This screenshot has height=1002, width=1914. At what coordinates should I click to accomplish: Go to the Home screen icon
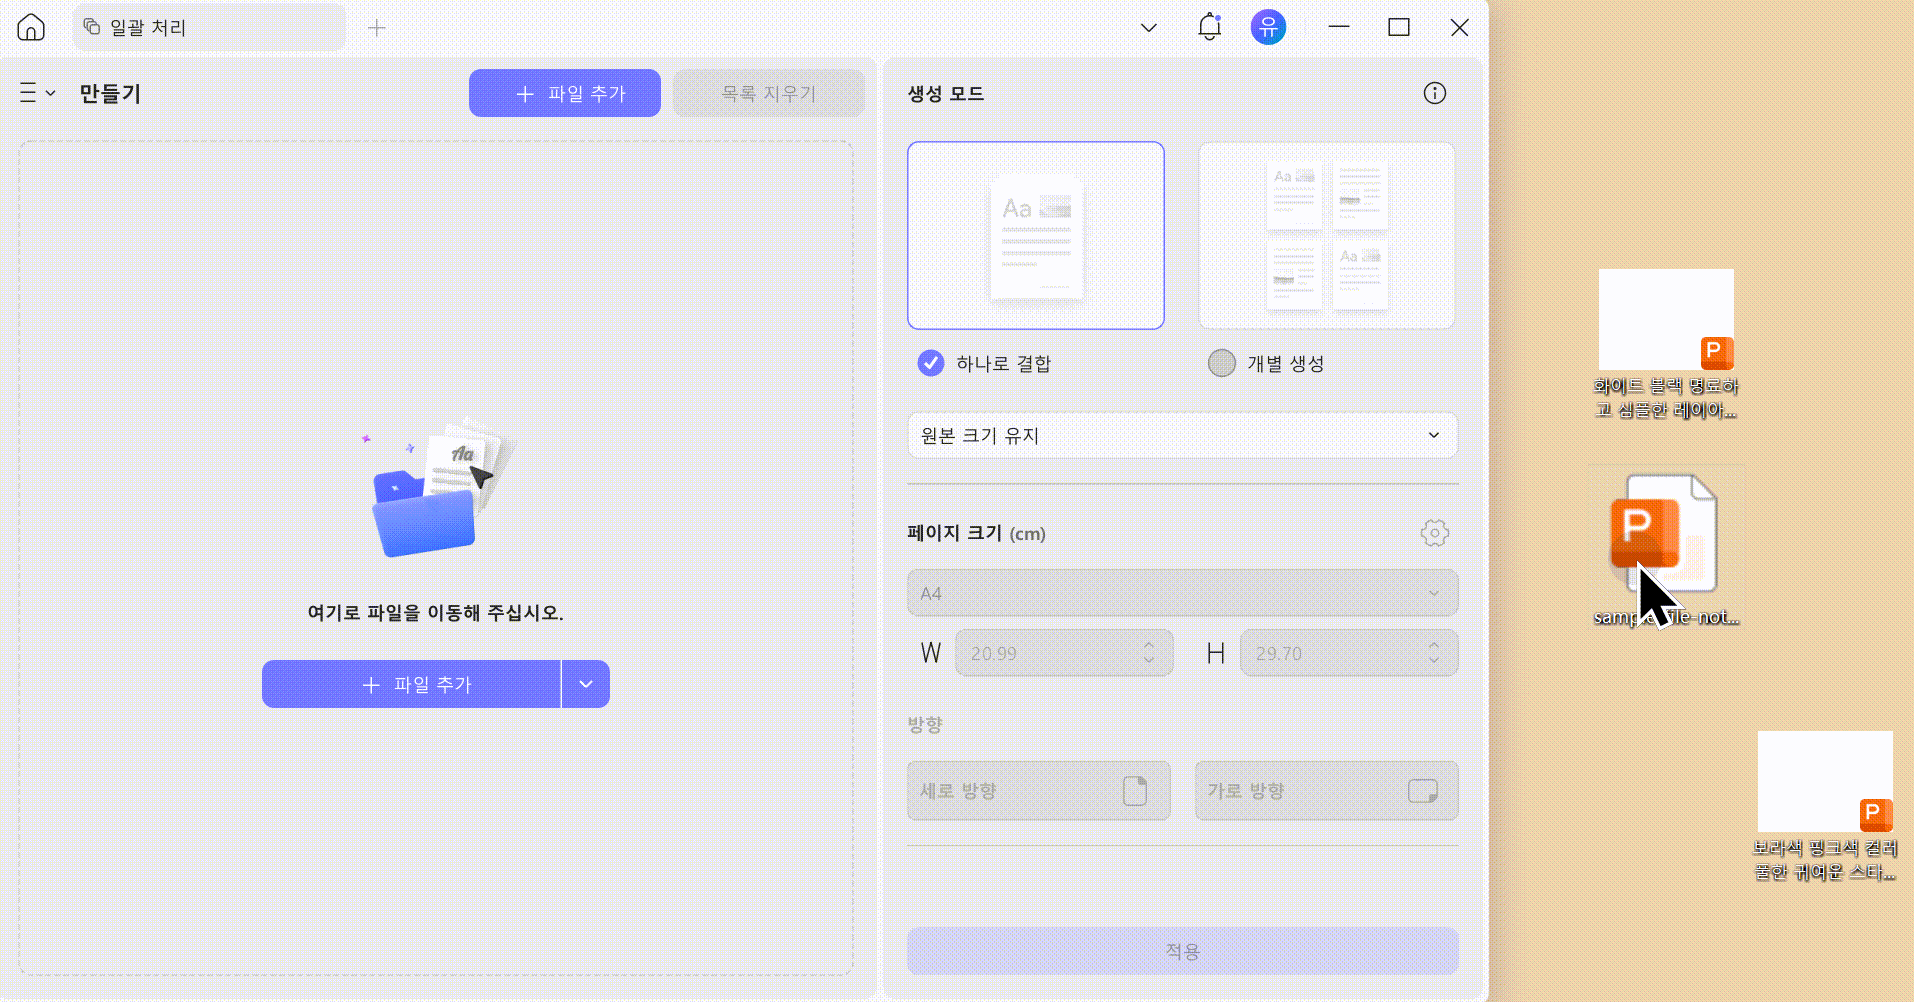pyautogui.click(x=31, y=27)
